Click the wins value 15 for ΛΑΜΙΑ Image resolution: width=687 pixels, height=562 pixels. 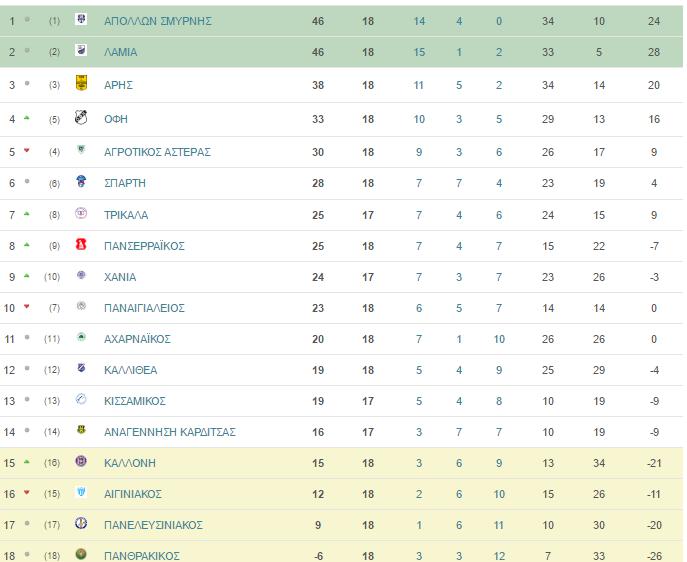419,52
